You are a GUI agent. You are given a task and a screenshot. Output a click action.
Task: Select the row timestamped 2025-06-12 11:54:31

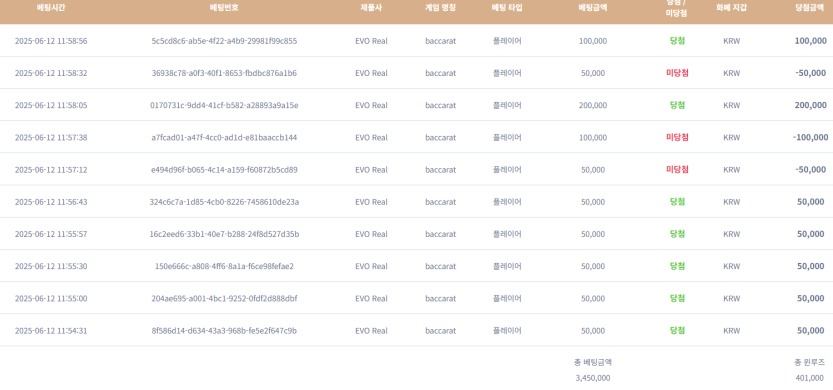(x=416, y=330)
